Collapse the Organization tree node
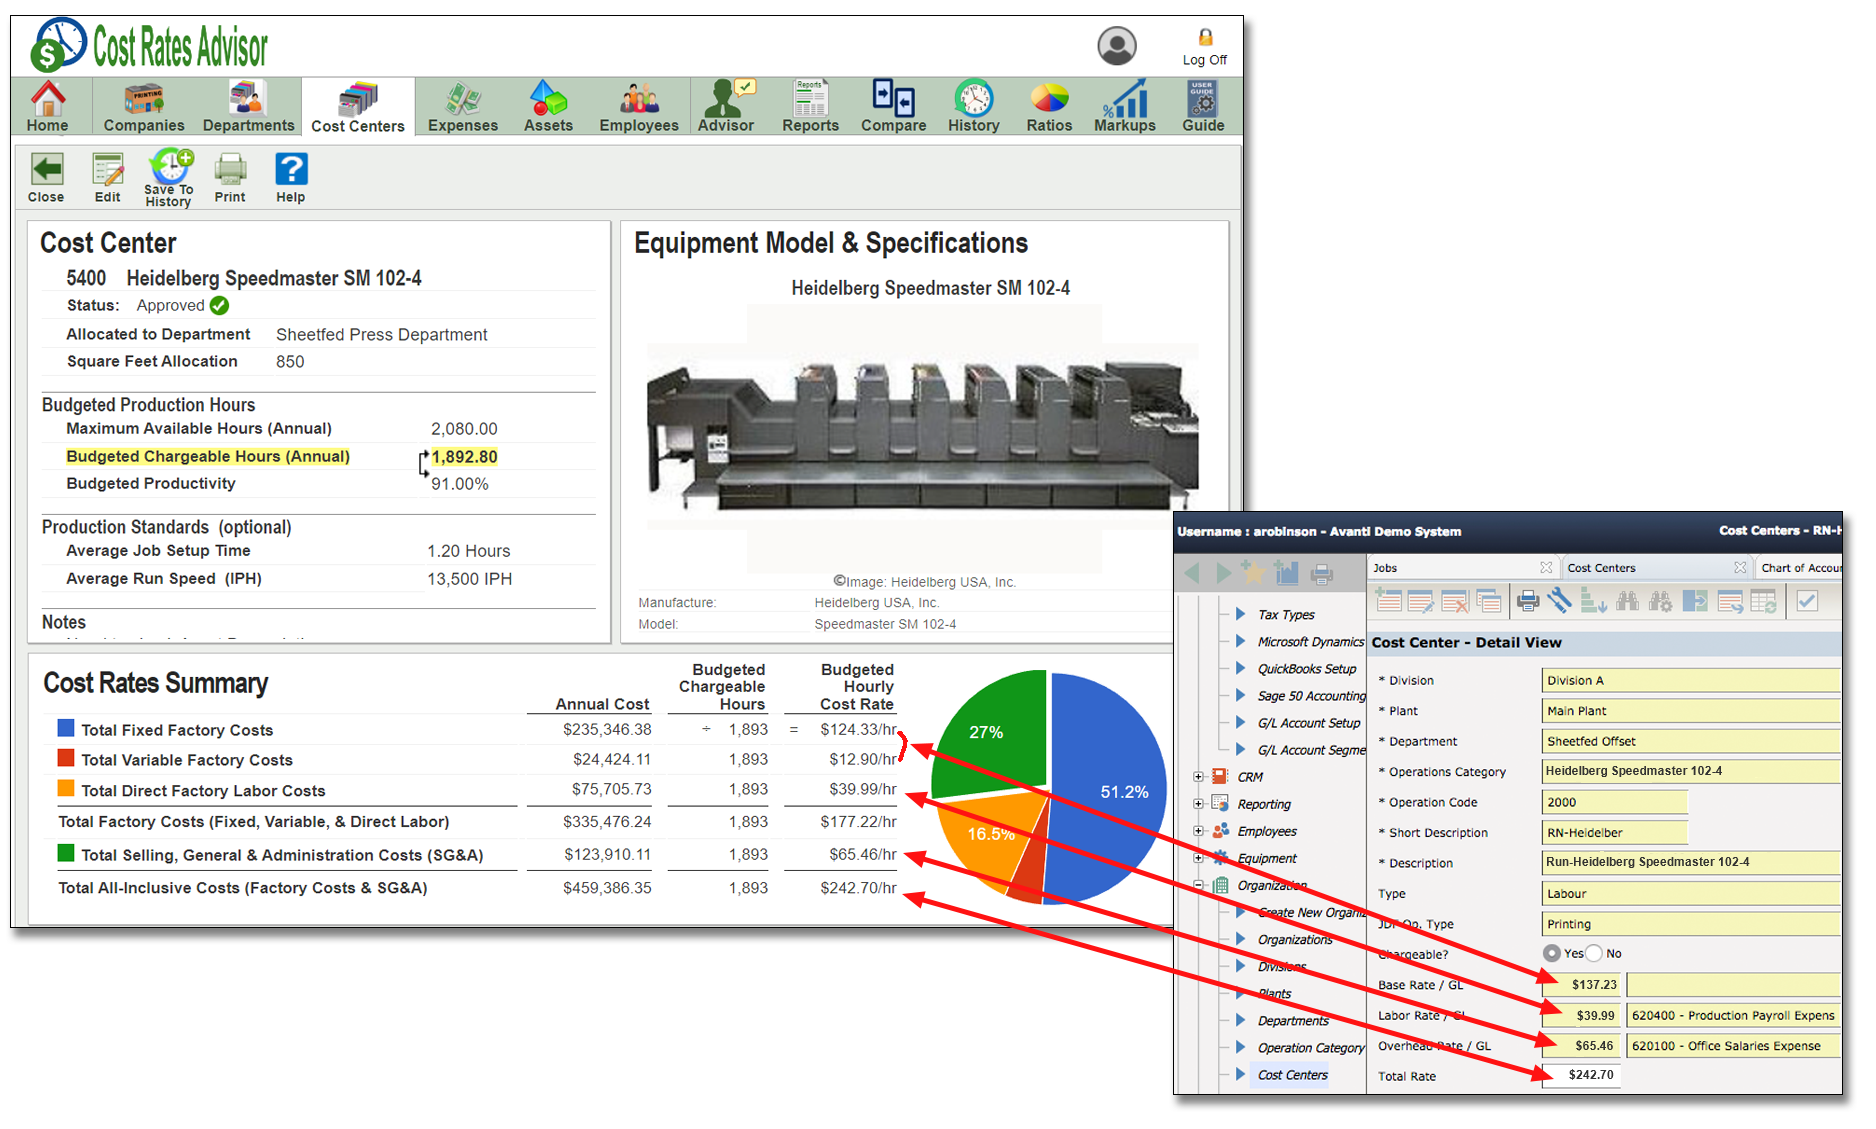The height and width of the screenshot is (1129, 1876). point(1198,885)
